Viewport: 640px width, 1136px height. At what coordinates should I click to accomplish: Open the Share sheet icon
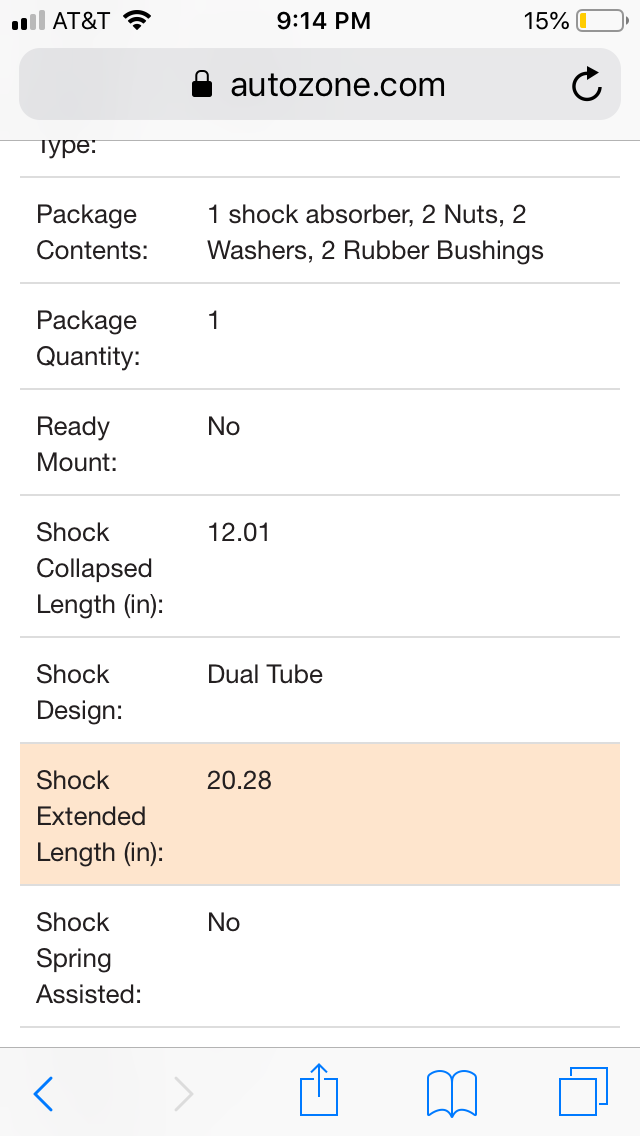(319, 1089)
